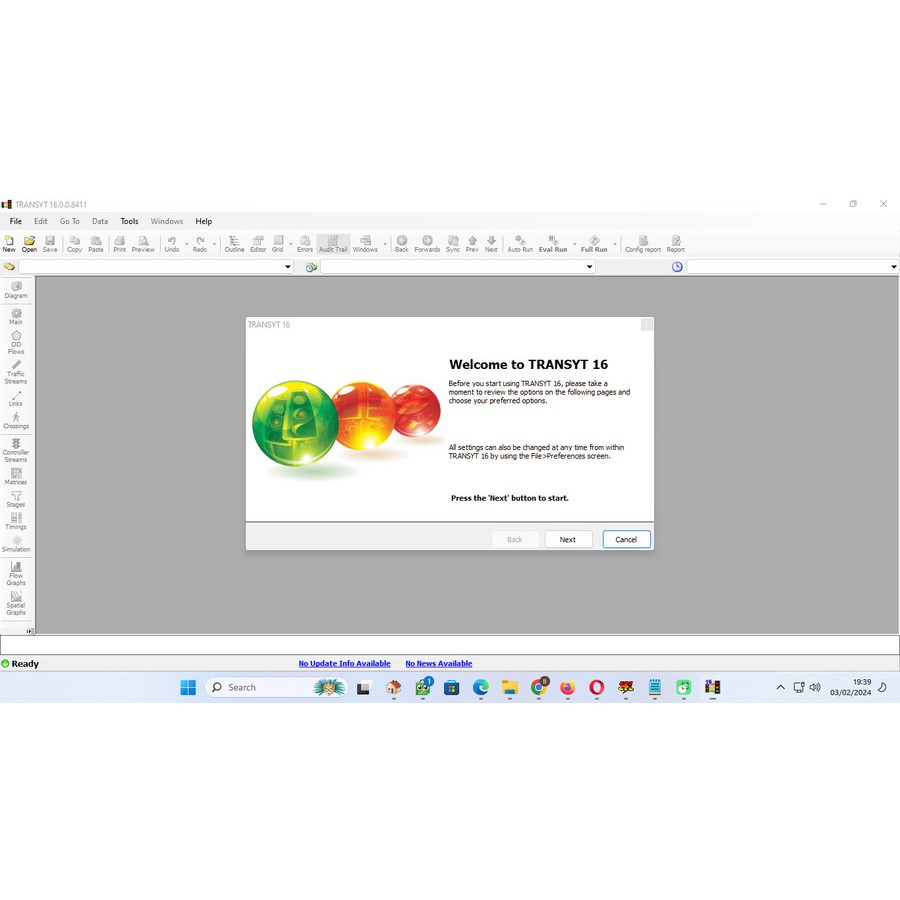Click the No Update Info Available link
Image resolution: width=900 pixels, height=900 pixels.
coord(344,664)
